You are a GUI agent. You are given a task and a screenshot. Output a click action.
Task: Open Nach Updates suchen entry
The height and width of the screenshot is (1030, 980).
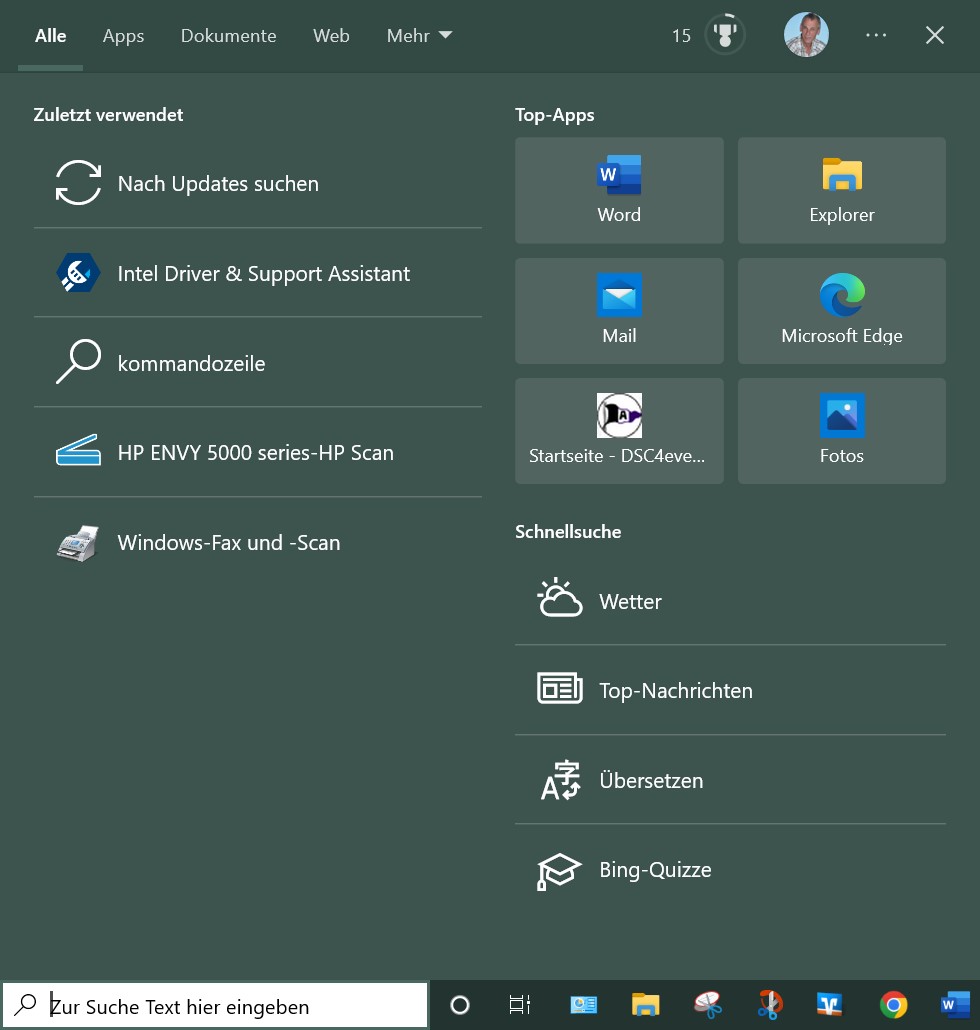[x=257, y=183]
